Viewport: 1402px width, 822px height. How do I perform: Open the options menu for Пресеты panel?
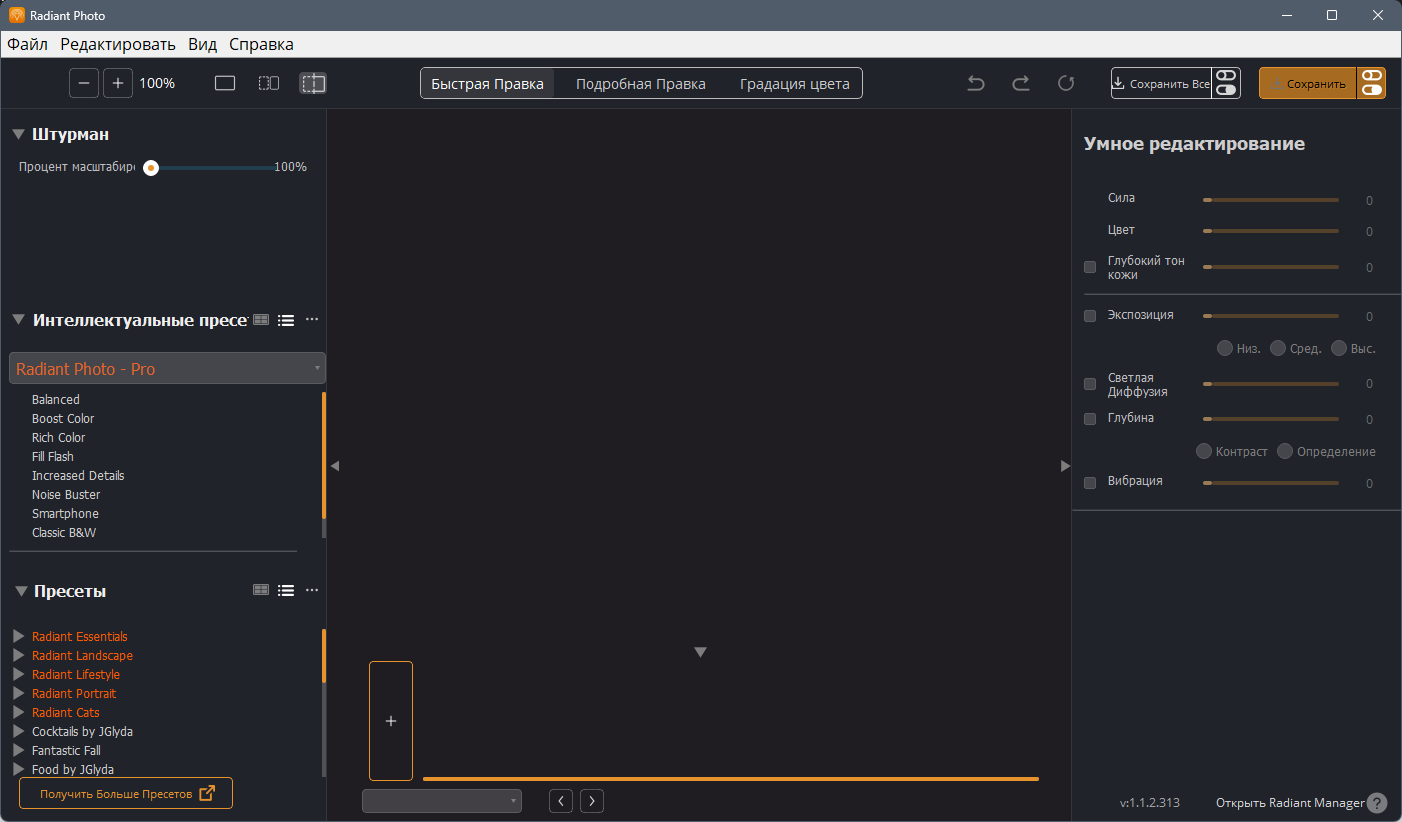(x=311, y=590)
